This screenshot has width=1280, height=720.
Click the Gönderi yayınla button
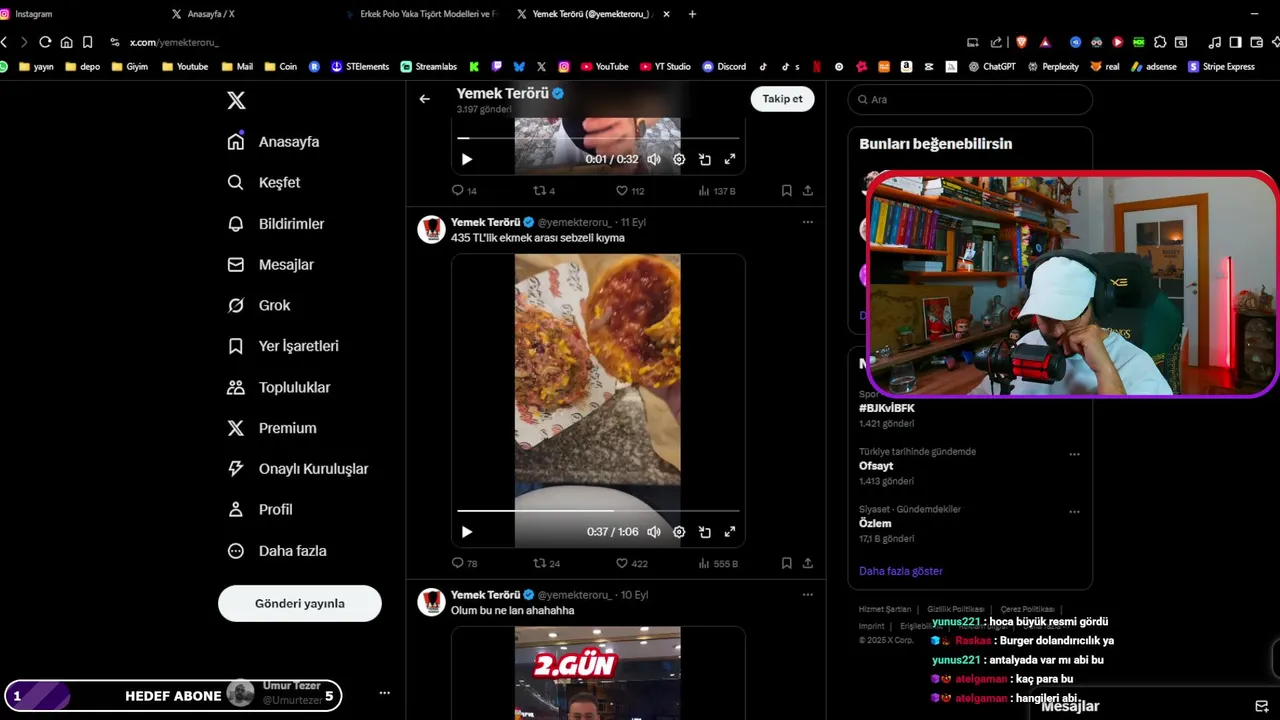tap(300, 603)
